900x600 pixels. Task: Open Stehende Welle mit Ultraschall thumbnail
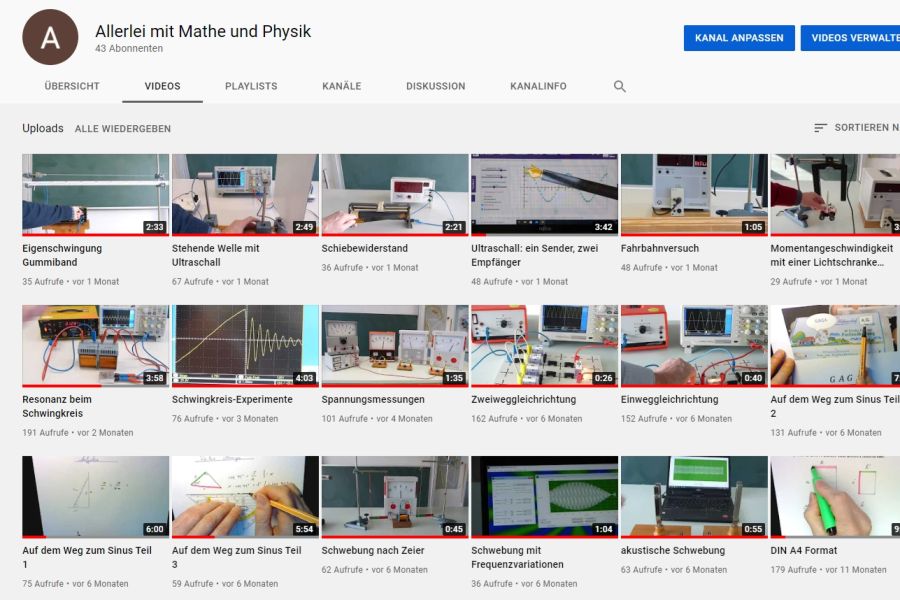pos(245,195)
